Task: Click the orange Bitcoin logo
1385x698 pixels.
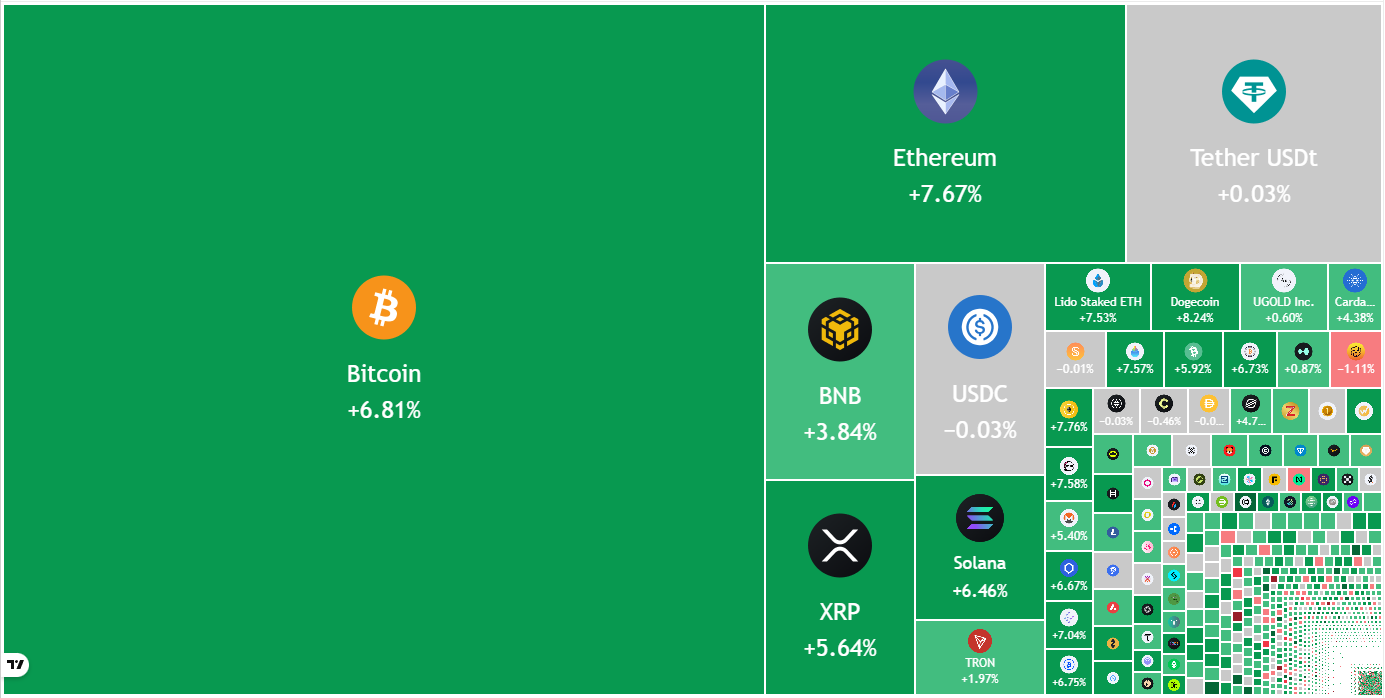Action: pyautogui.click(x=383, y=308)
